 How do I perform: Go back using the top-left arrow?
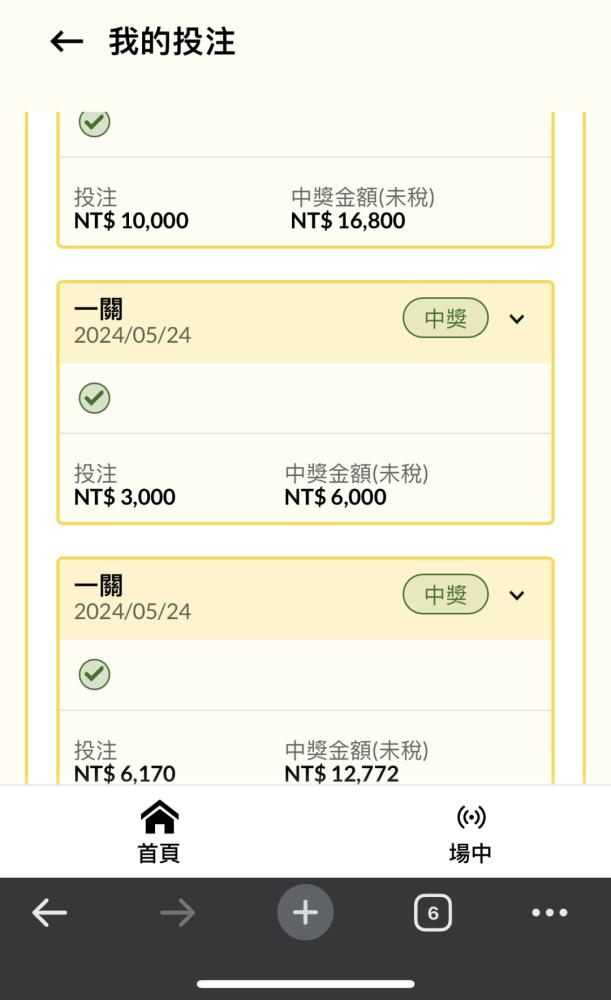tap(67, 42)
